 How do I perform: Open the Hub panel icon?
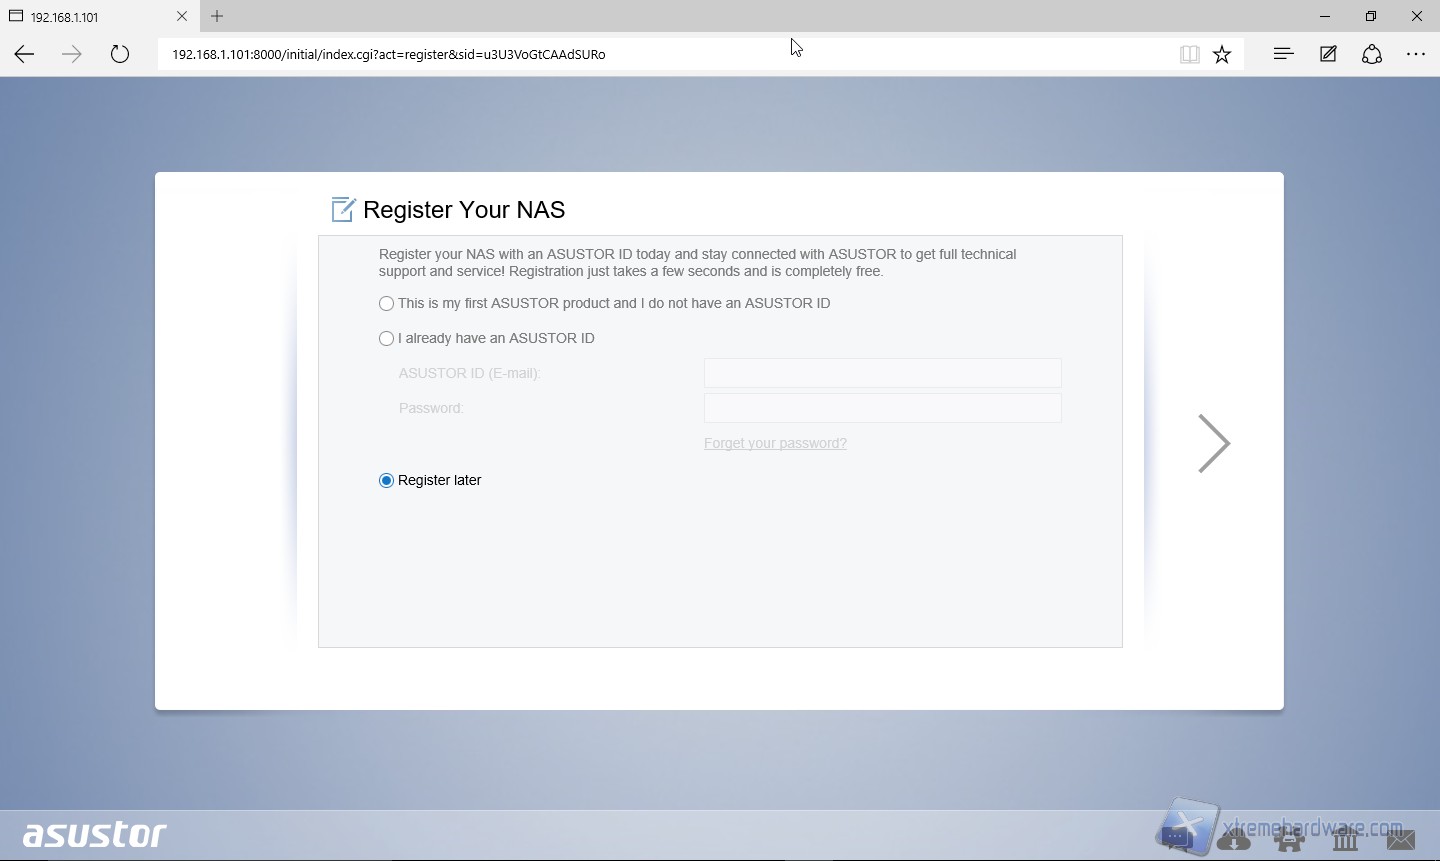tap(1284, 54)
